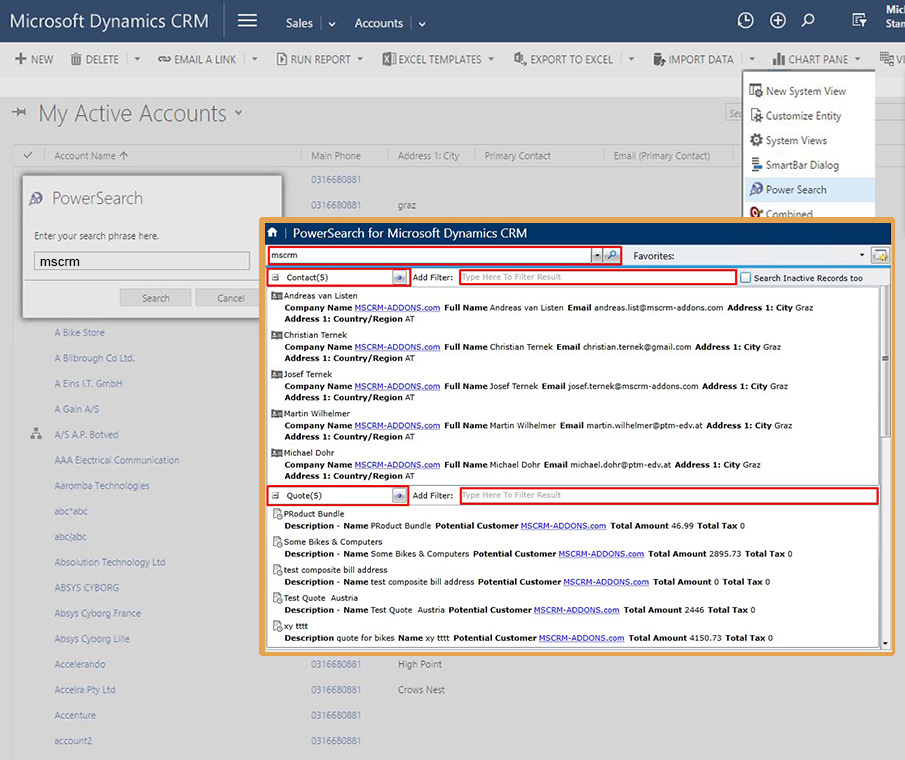Select Power Search menu item
This screenshot has width=905, height=760.
tap(809, 189)
